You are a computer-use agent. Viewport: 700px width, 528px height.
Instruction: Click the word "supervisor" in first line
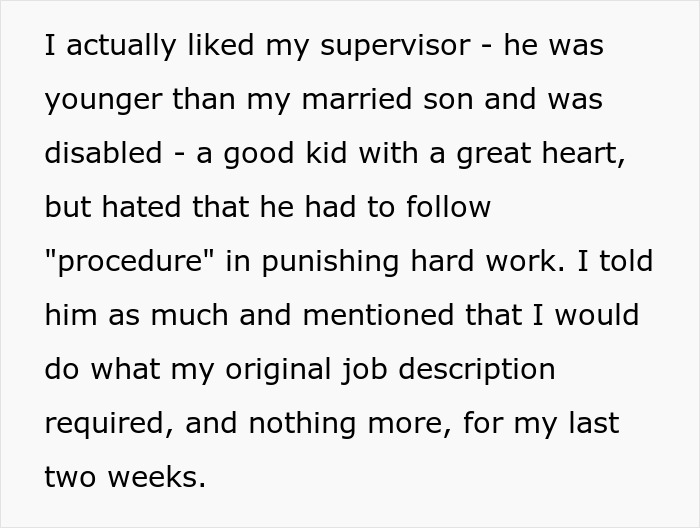(395, 46)
